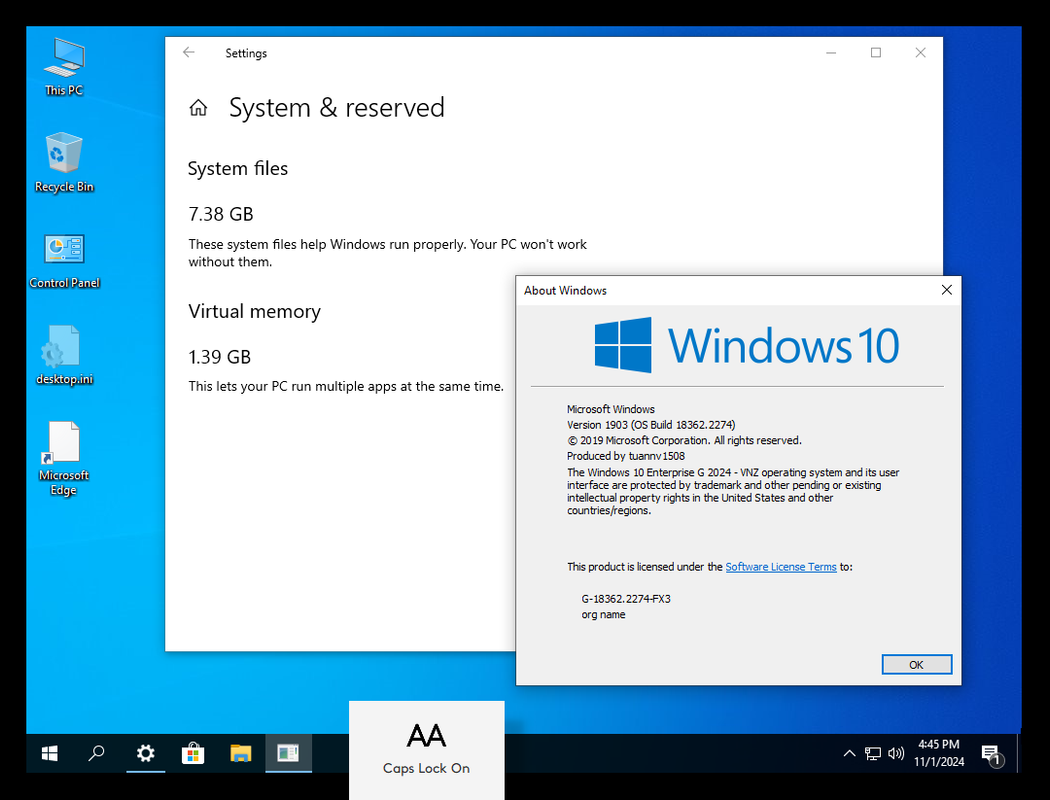Select the About Windows taskbar item
Screen dimensions: 1050x800
pyautogui.click(x=288, y=754)
